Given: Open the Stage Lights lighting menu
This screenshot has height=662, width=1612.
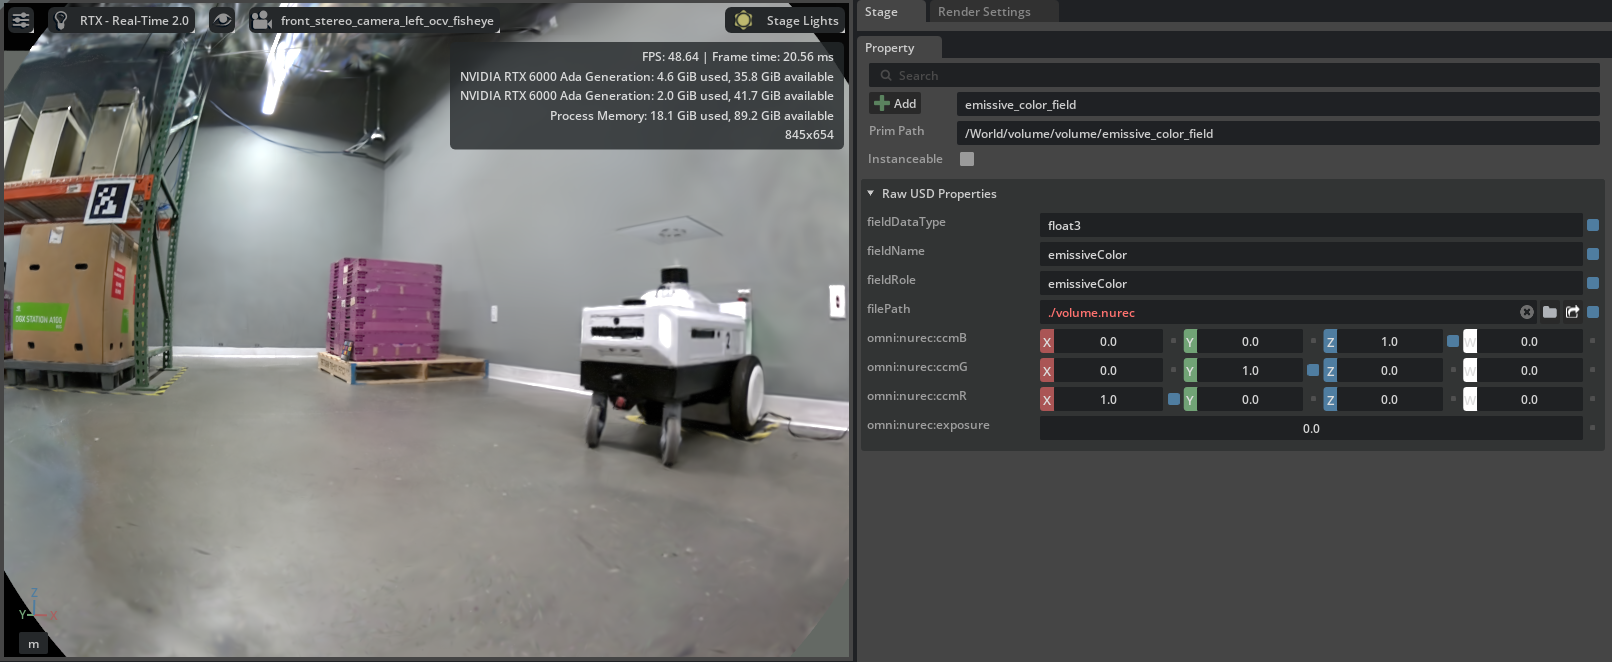Looking at the screenshot, I should pos(787,20).
